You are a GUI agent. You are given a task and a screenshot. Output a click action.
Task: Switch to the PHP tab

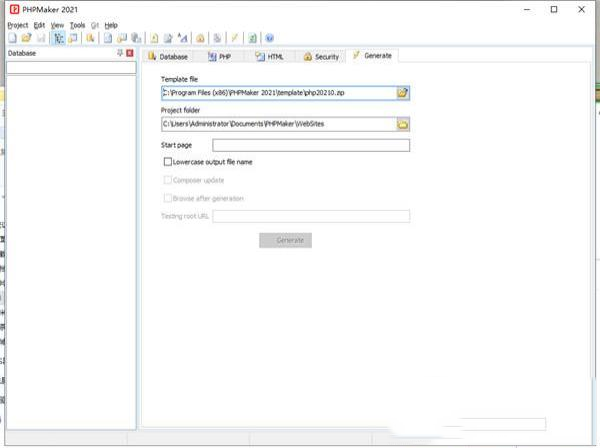tap(221, 57)
